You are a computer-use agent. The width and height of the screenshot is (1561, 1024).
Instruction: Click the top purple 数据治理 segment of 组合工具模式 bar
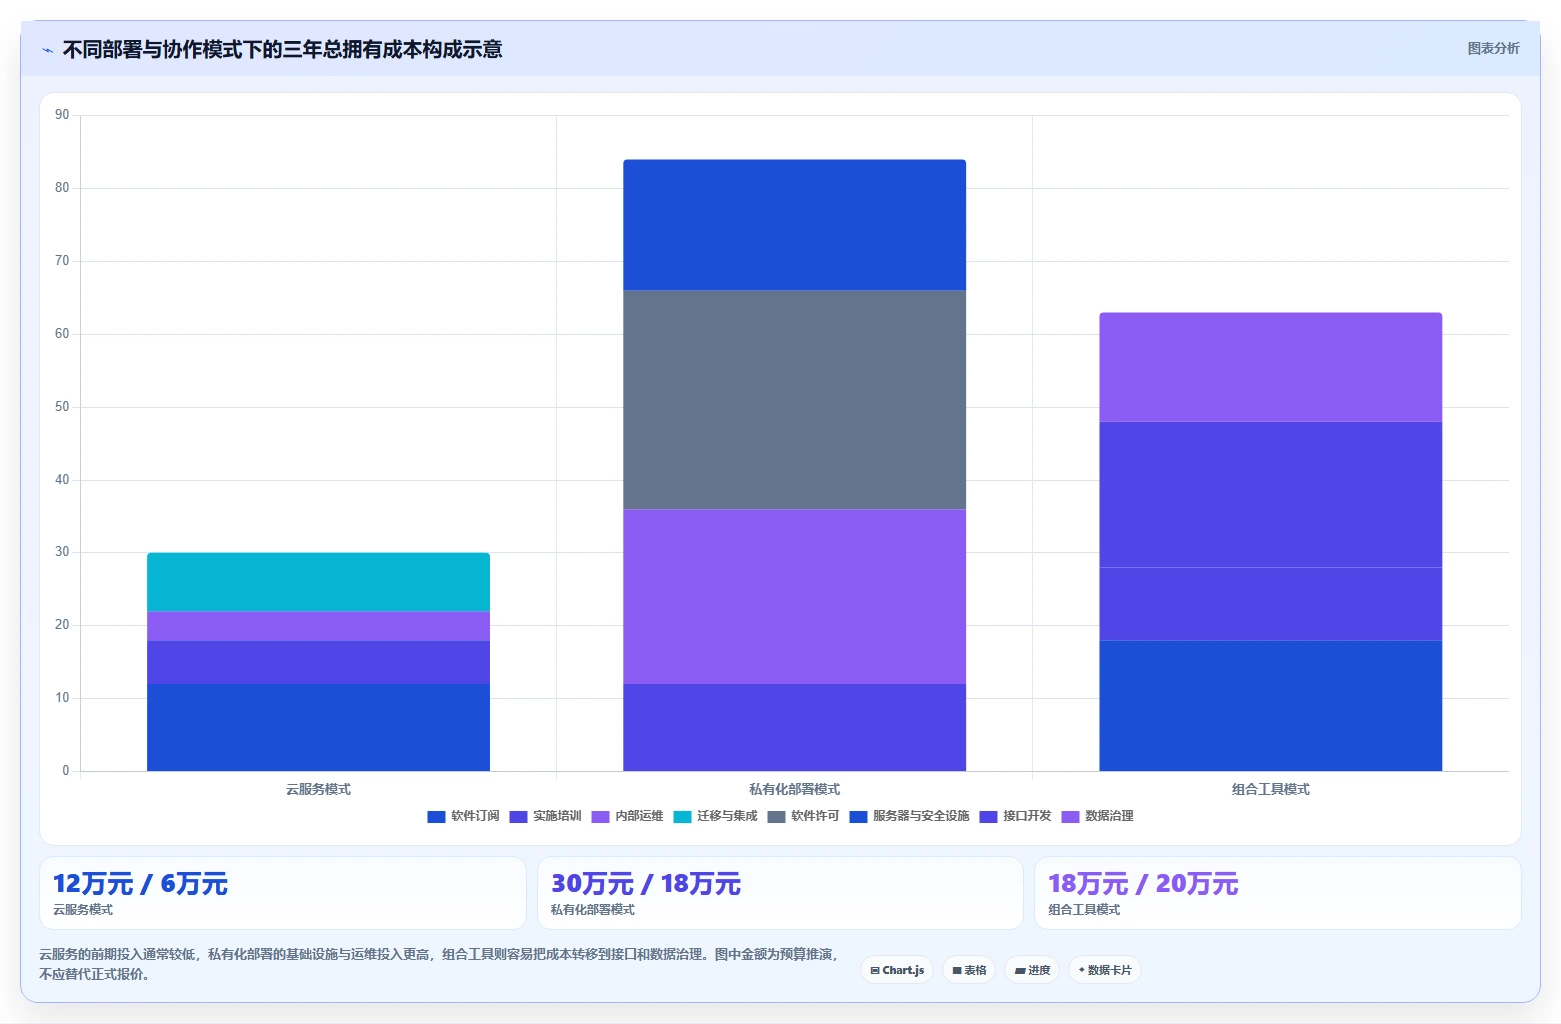click(1270, 367)
